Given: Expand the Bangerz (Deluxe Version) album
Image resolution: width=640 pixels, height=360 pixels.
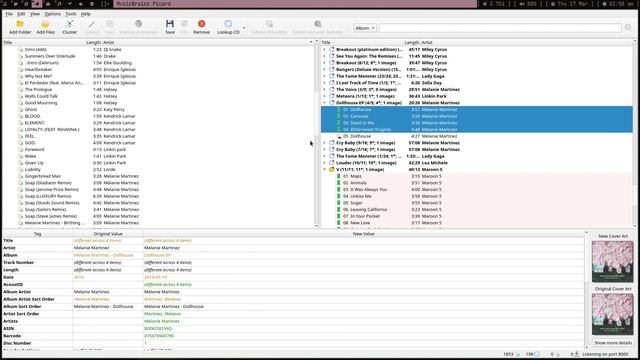Looking at the screenshot, I should [324, 70].
